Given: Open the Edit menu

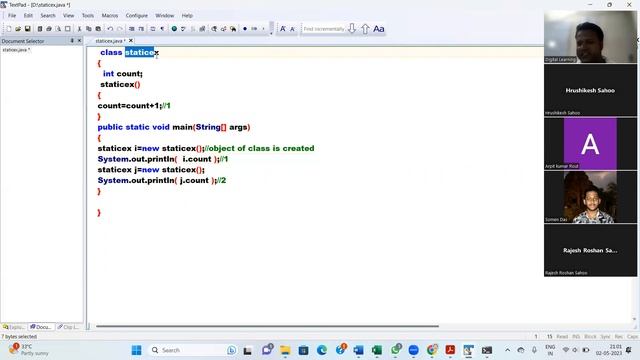Looking at the screenshot, I should (28, 16).
